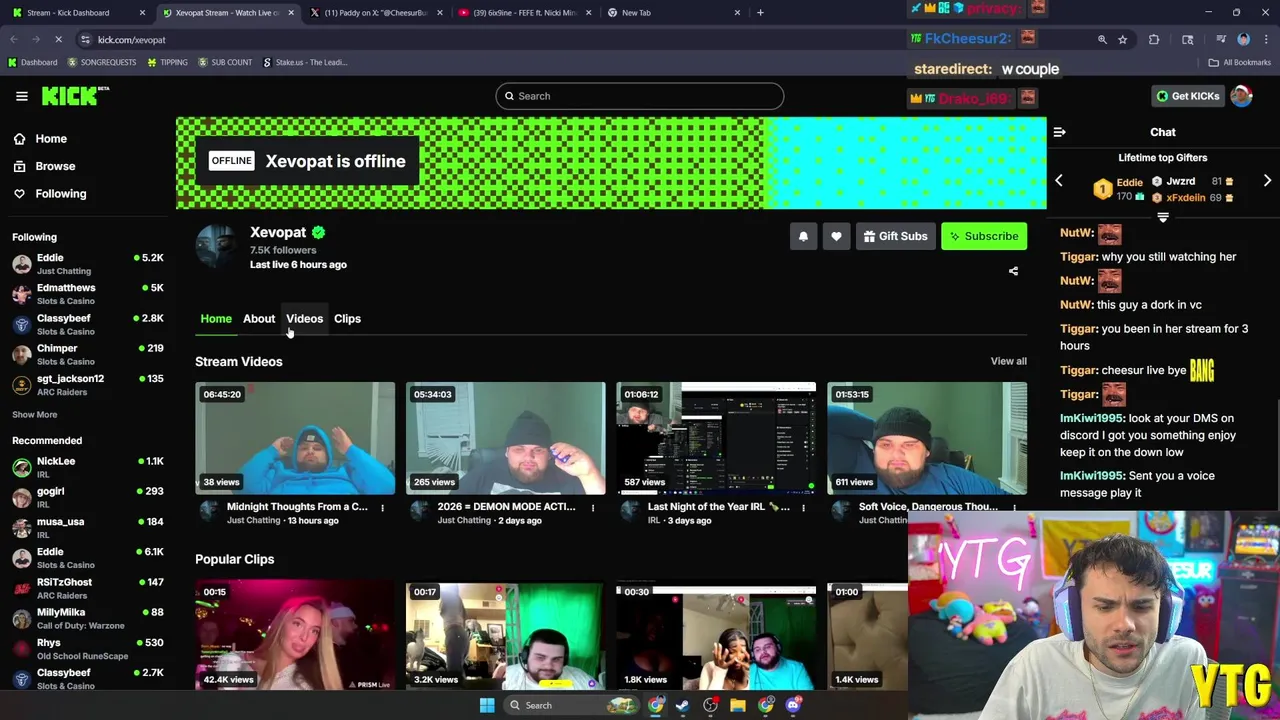
Task: Open user avatar menu in Kick header
Action: pos(1241,96)
